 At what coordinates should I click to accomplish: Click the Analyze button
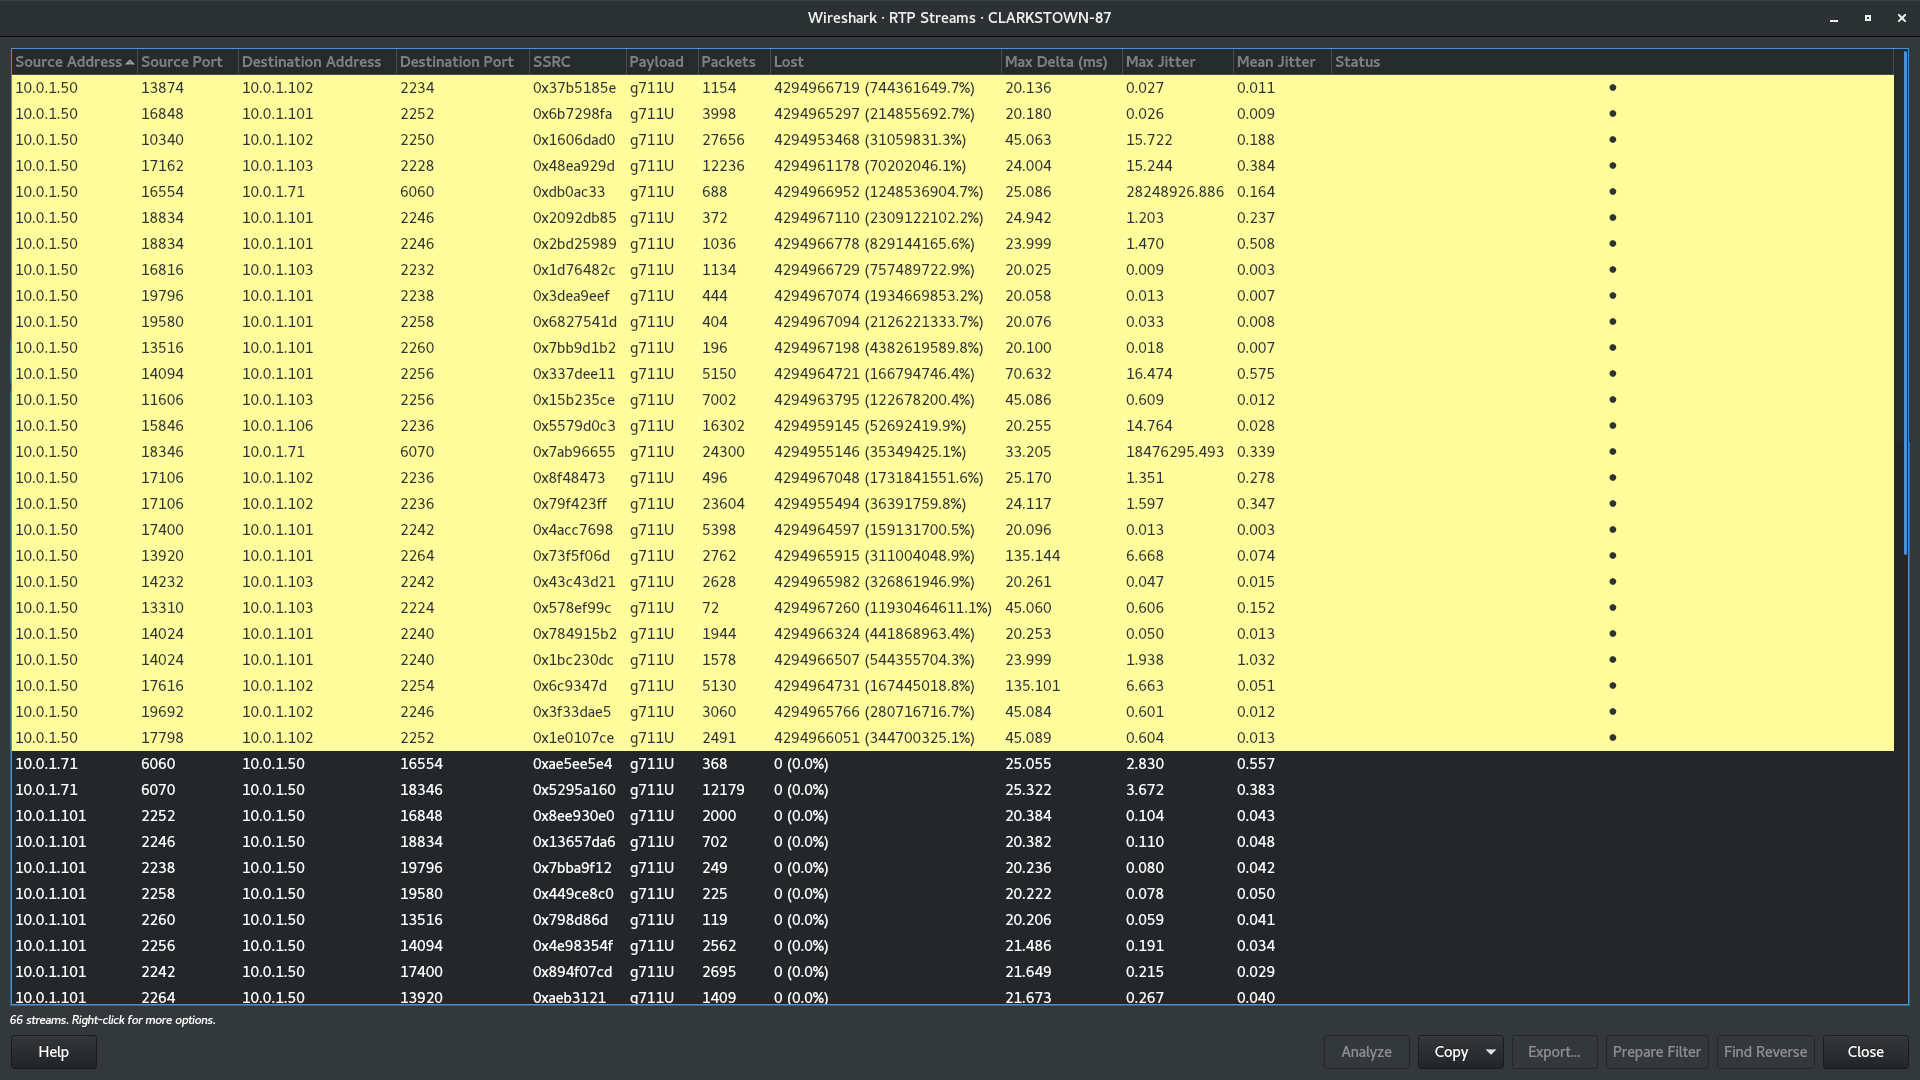(x=1366, y=1052)
